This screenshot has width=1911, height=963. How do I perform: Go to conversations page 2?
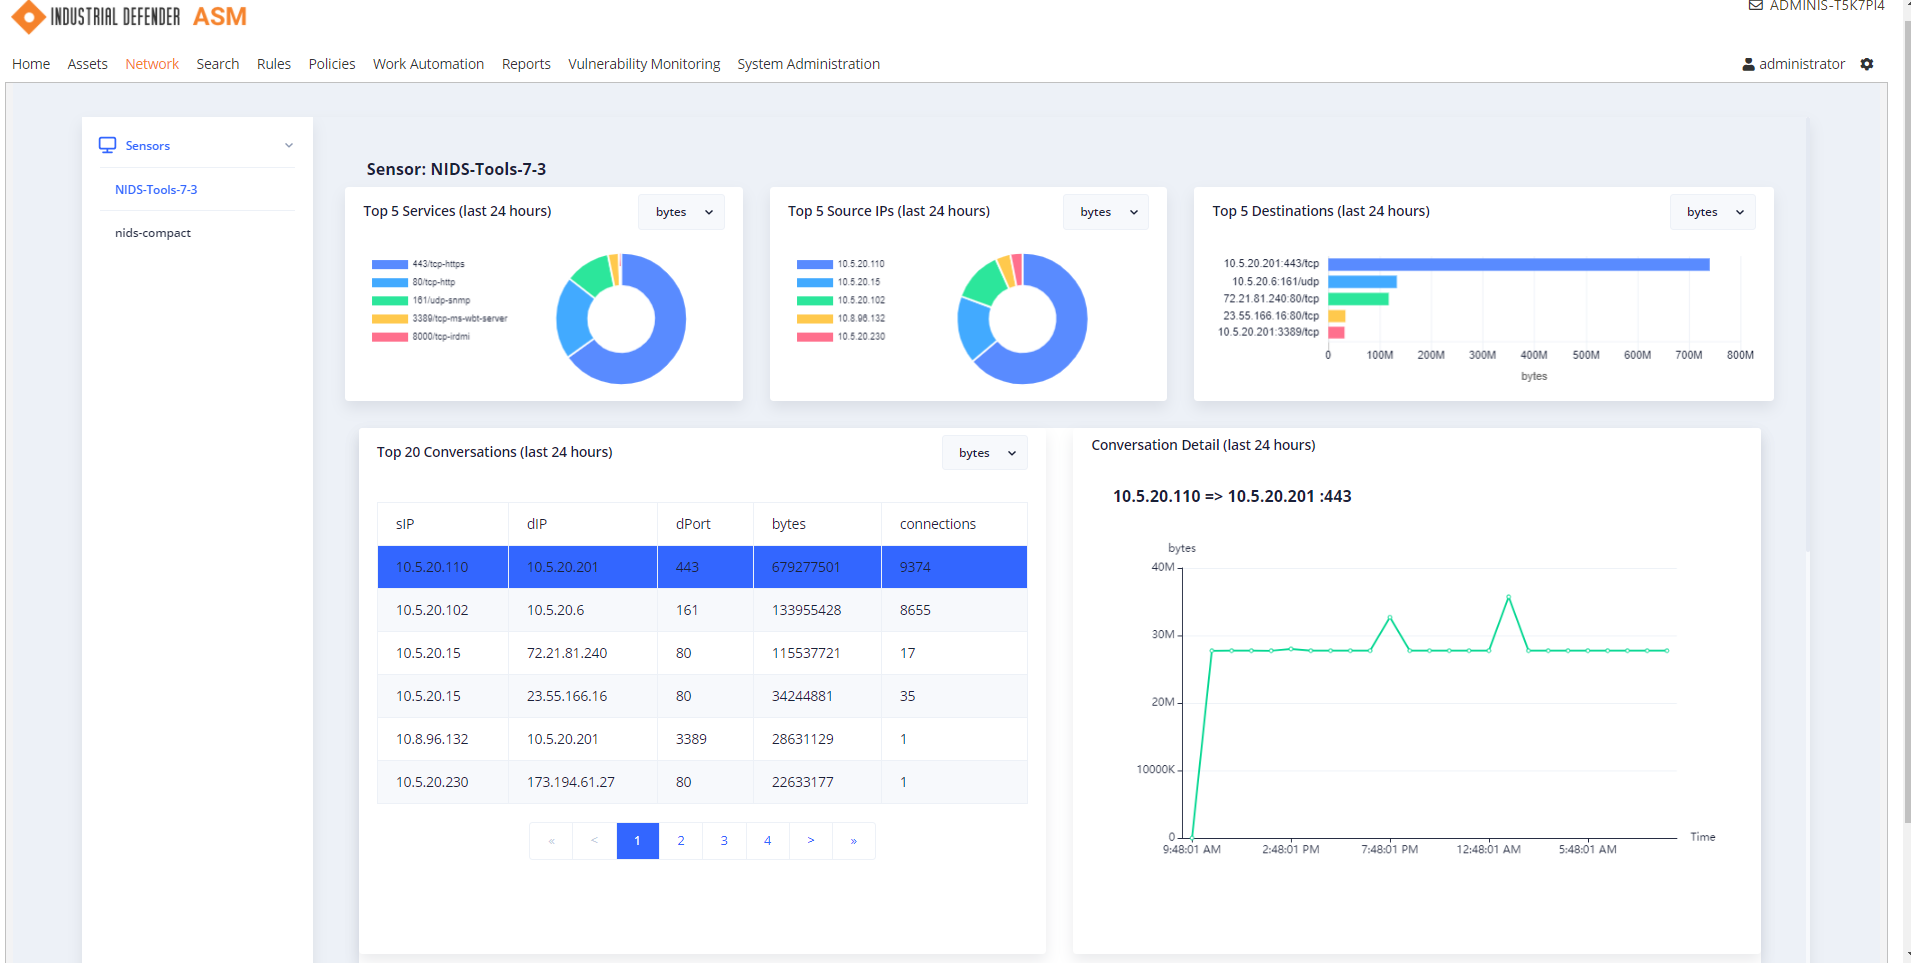pos(681,841)
